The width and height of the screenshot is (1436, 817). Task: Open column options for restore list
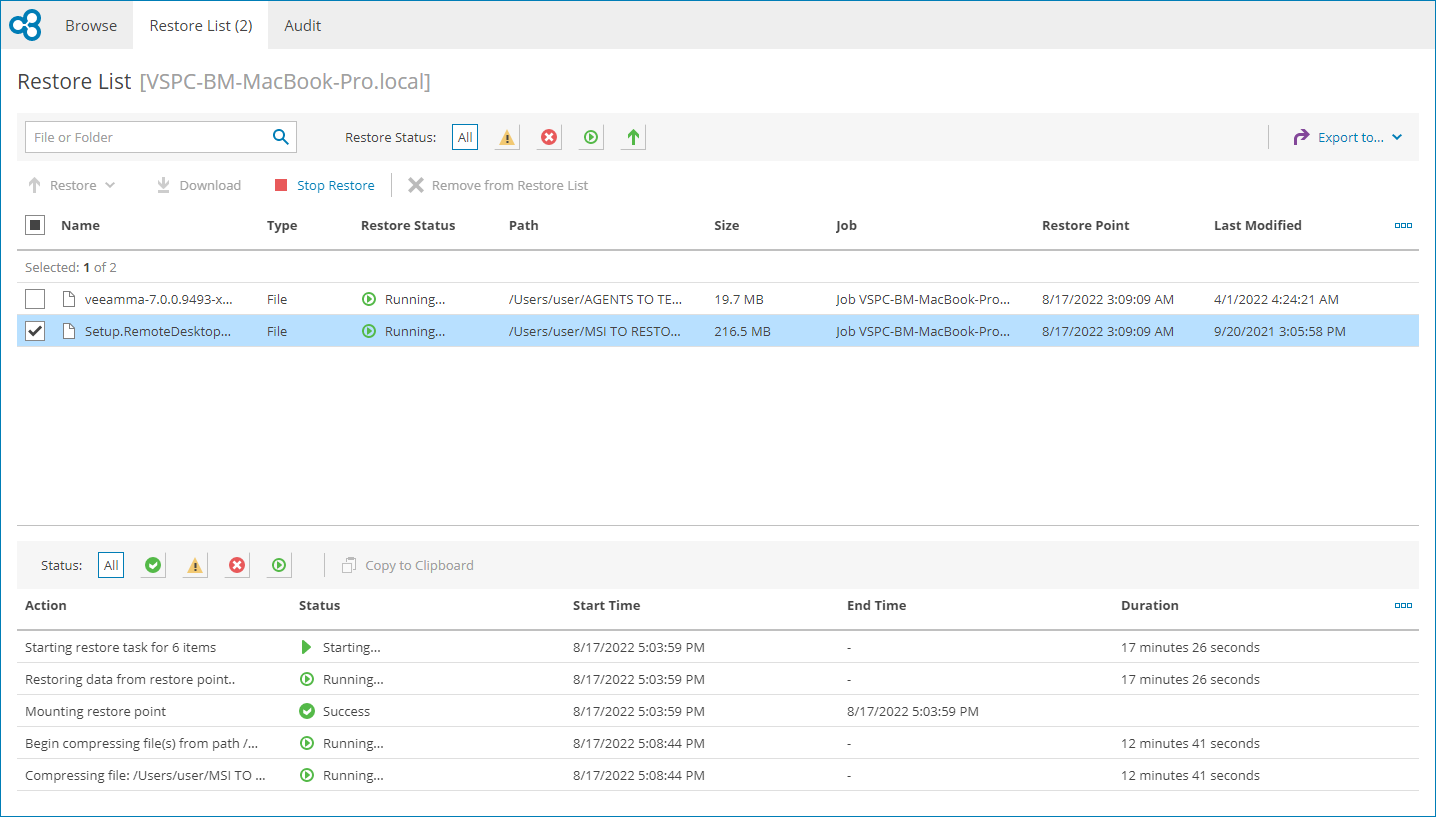1403,225
